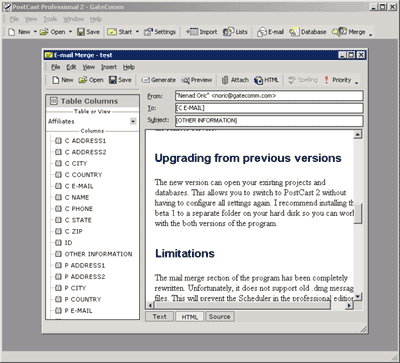This screenshot has height=363, width=400.
Task: Switch to the Text view tab
Action: pyautogui.click(x=160, y=317)
